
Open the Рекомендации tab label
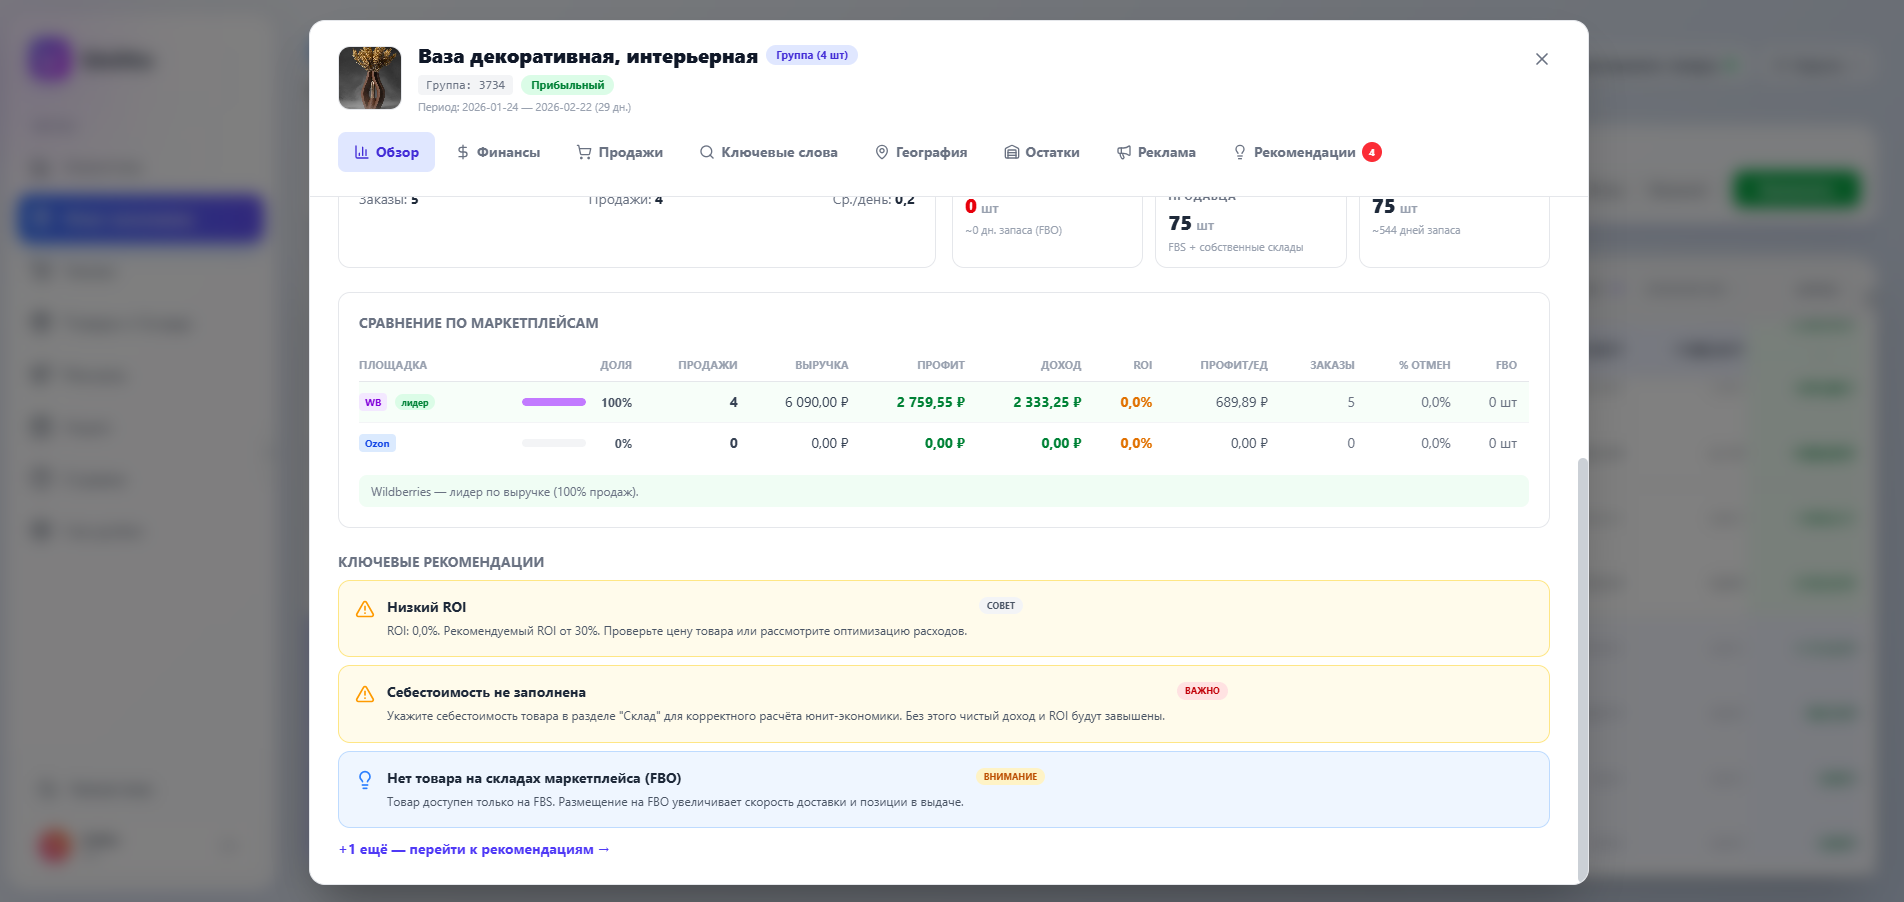tap(1304, 152)
